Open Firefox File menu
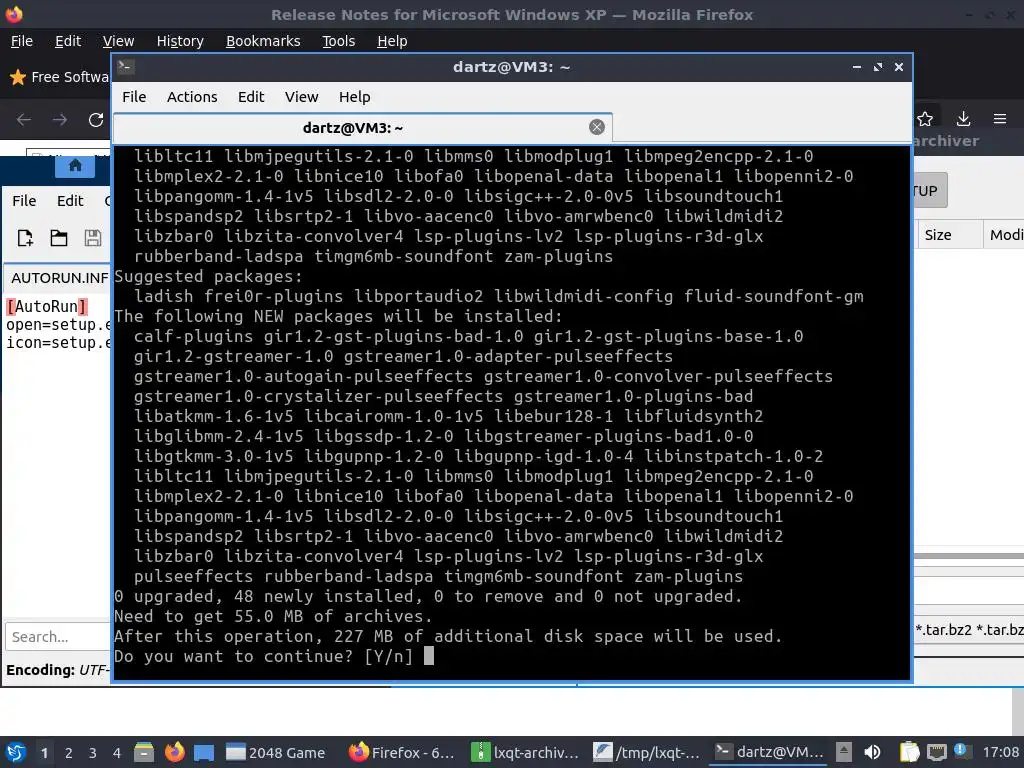This screenshot has width=1024, height=768. 22,41
